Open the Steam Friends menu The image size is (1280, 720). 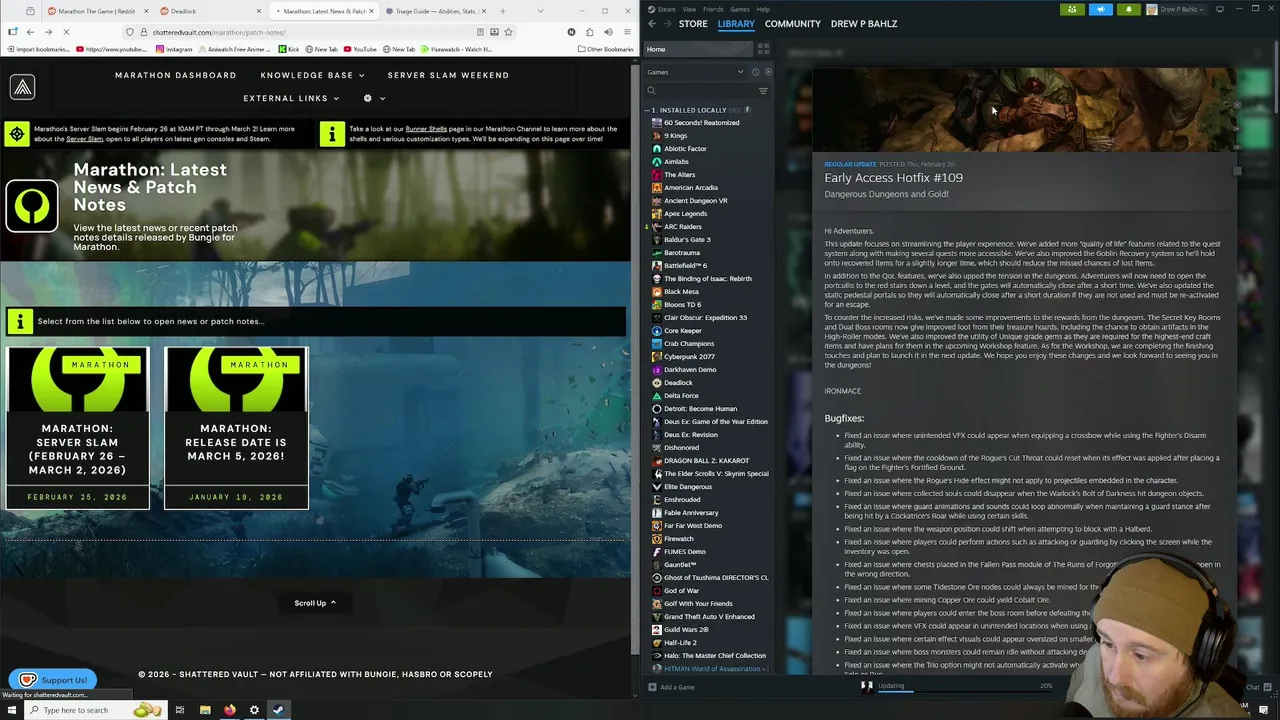(x=713, y=9)
